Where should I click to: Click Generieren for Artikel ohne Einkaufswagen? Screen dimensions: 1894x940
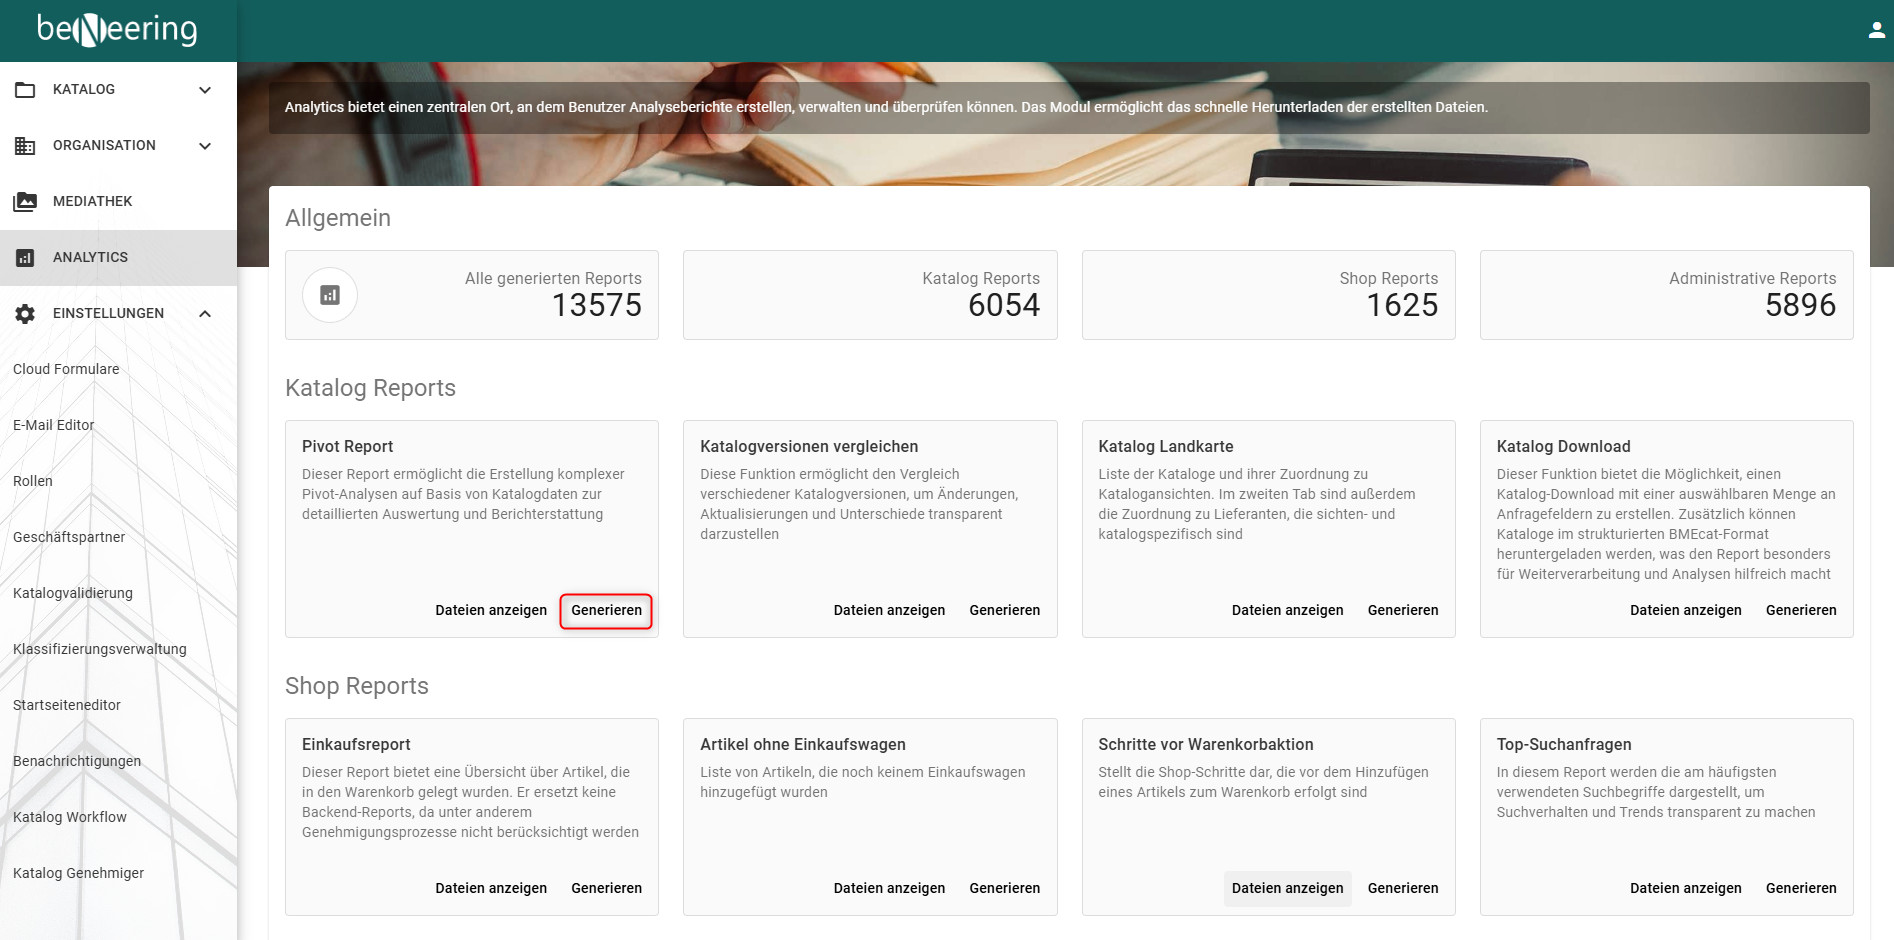[x=1004, y=889]
